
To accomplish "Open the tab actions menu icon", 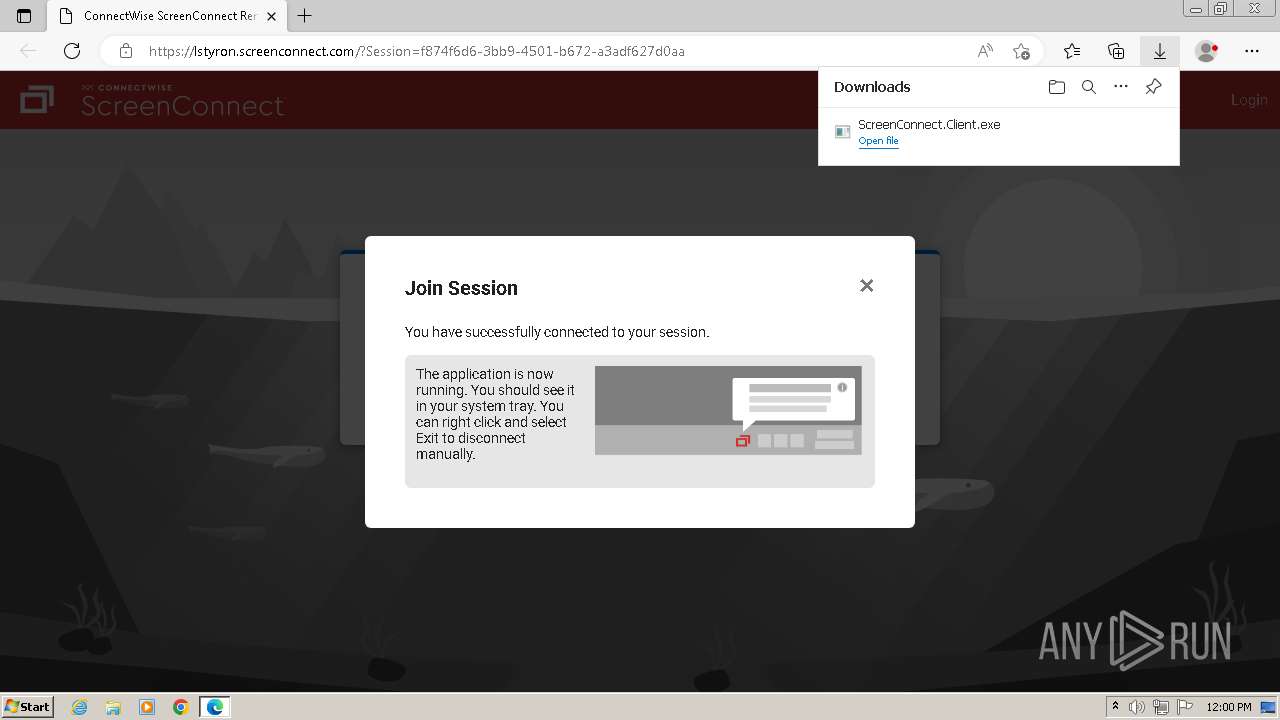I will click(24, 16).
